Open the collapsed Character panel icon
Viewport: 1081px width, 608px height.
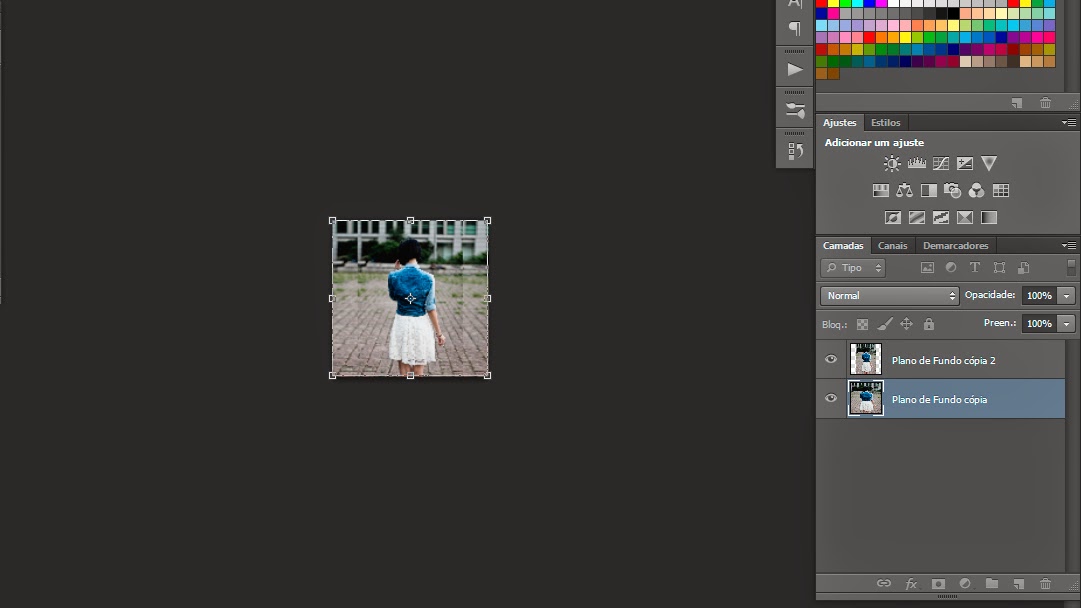795,3
